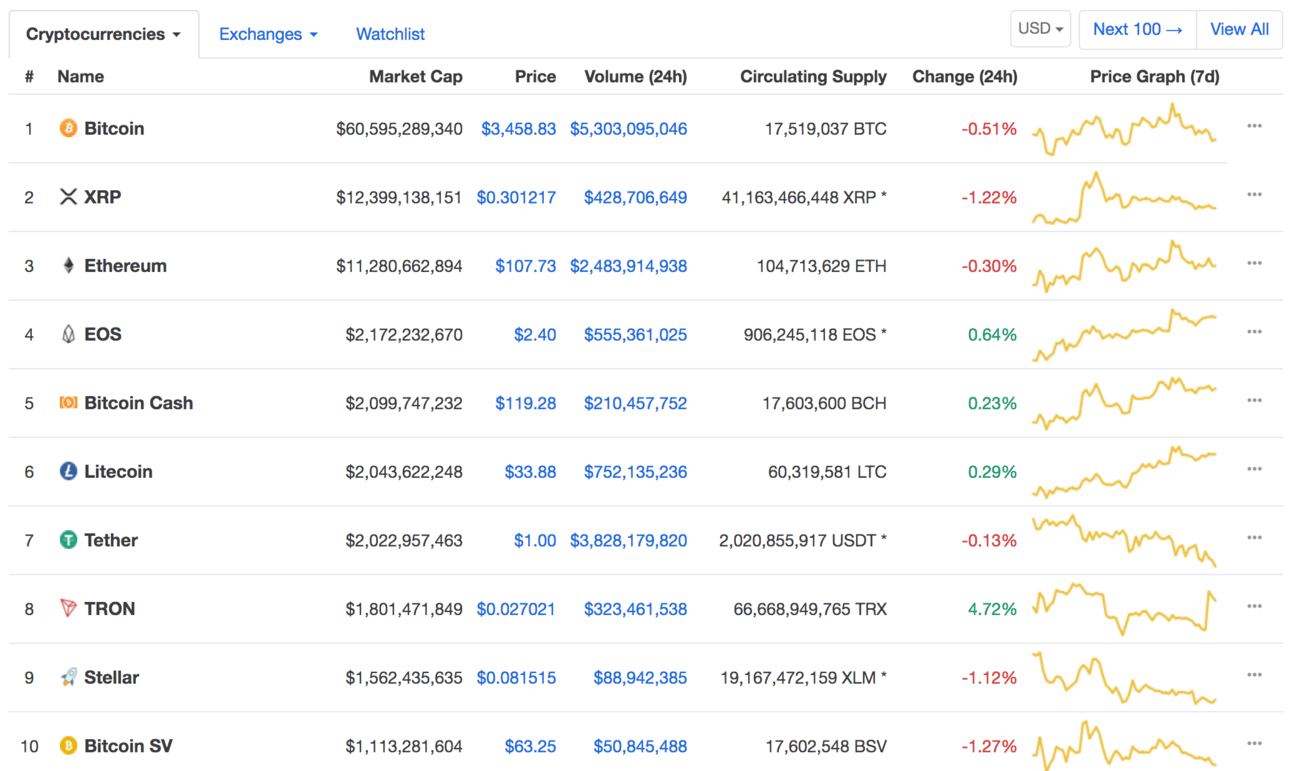The height and width of the screenshot is (771, 1292).
Task: Open the TRON name link
Action: [x=110, y=608]
